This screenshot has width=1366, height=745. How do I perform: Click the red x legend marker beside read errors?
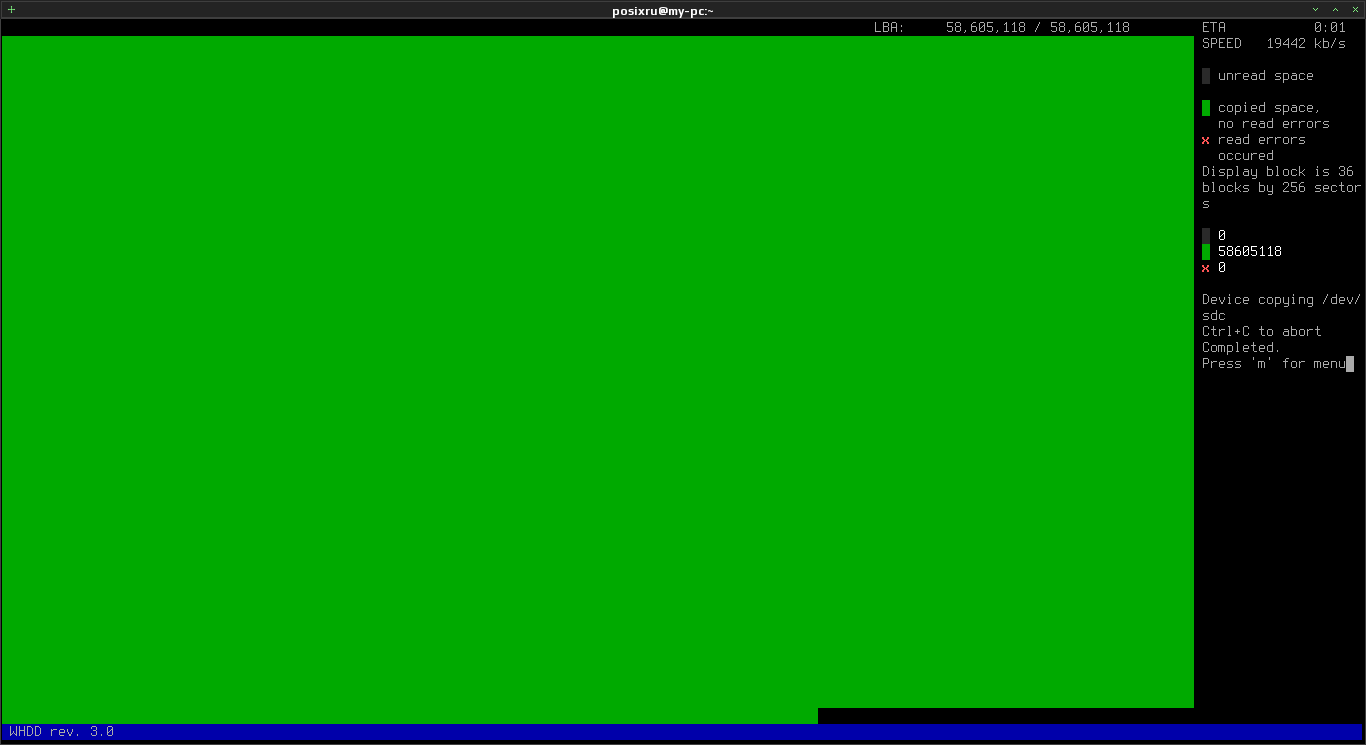coord(1206,140)
